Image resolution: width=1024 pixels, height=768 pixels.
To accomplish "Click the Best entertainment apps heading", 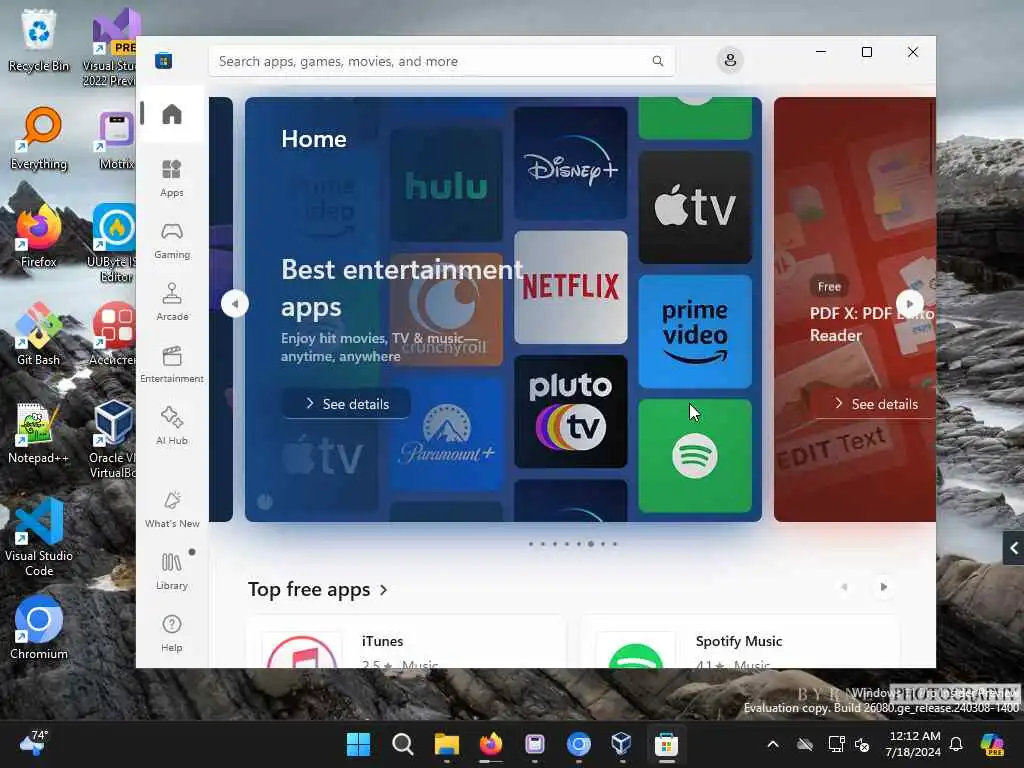I will 402,288.
